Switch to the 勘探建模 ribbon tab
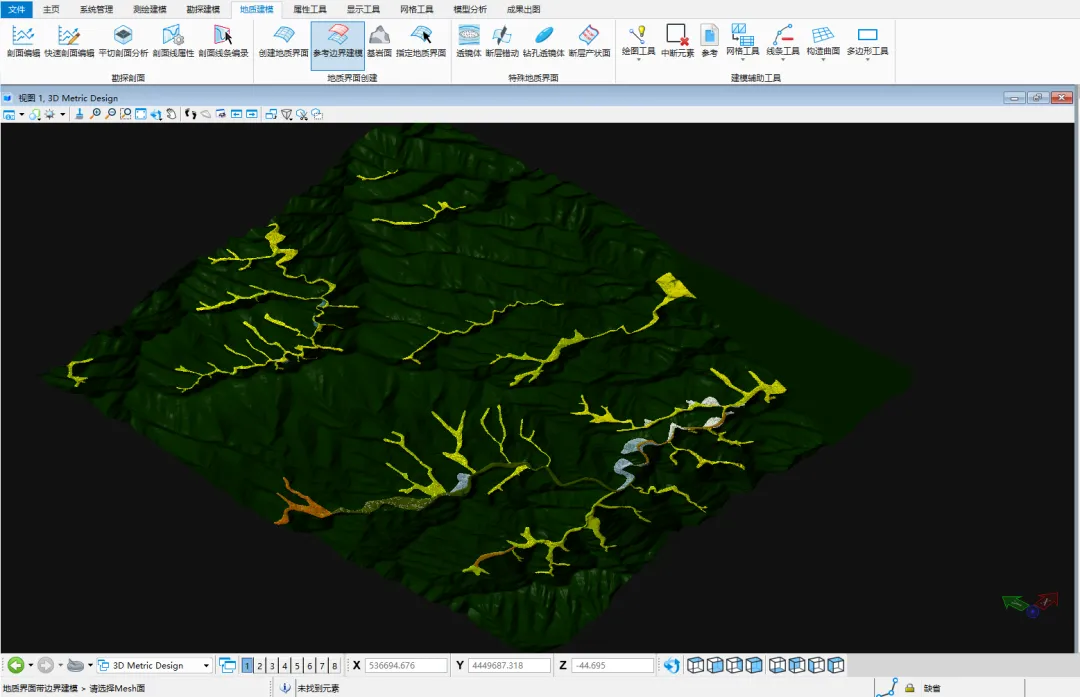The width and height of the screenshot is (1080, 697). click(x=203, y=9)
